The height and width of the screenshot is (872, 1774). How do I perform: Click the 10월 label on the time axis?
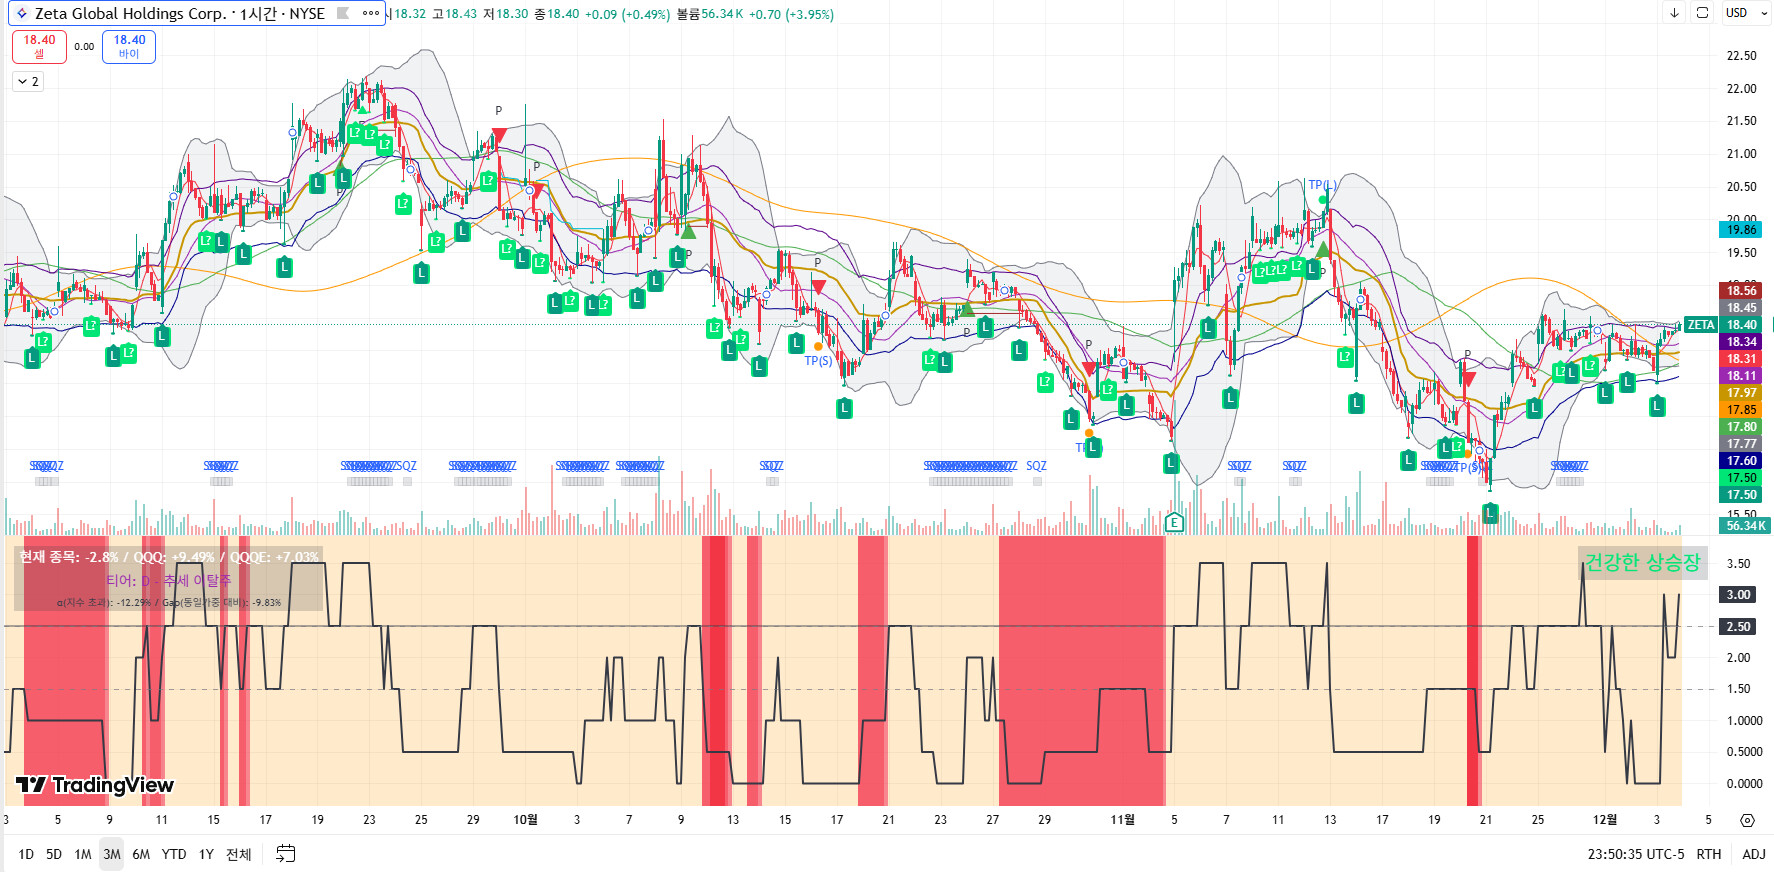pos(525,820)
